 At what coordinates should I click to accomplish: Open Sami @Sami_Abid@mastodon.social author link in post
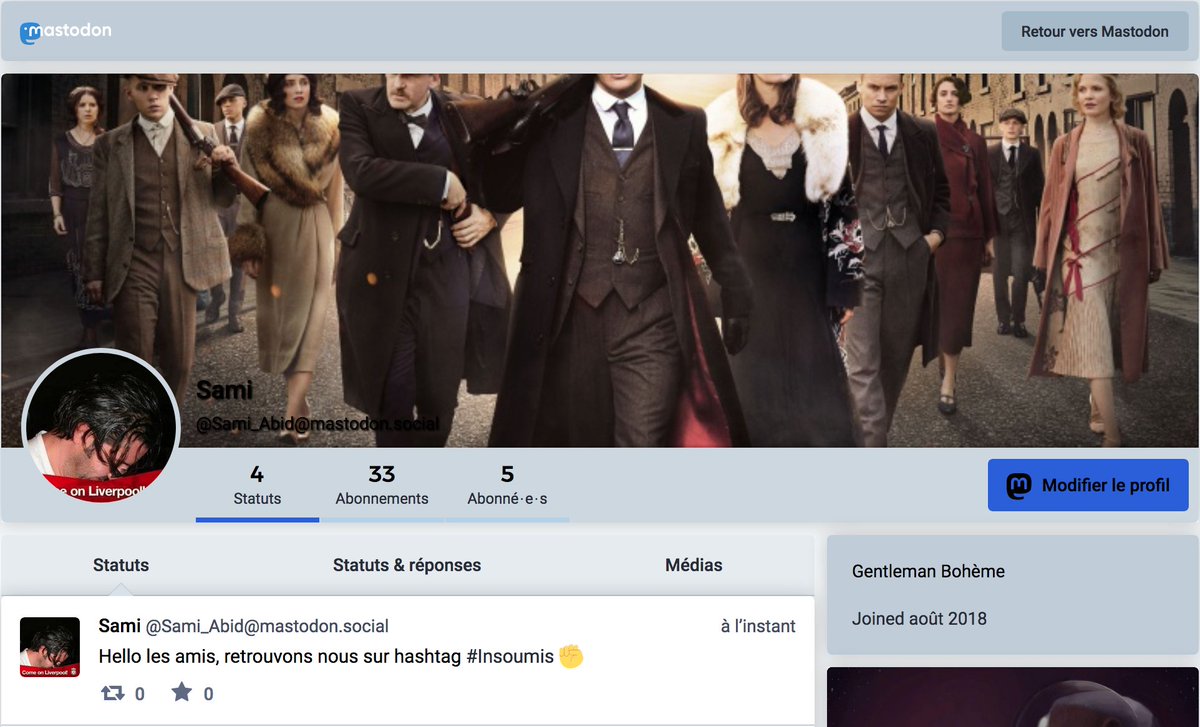(244, 626)
